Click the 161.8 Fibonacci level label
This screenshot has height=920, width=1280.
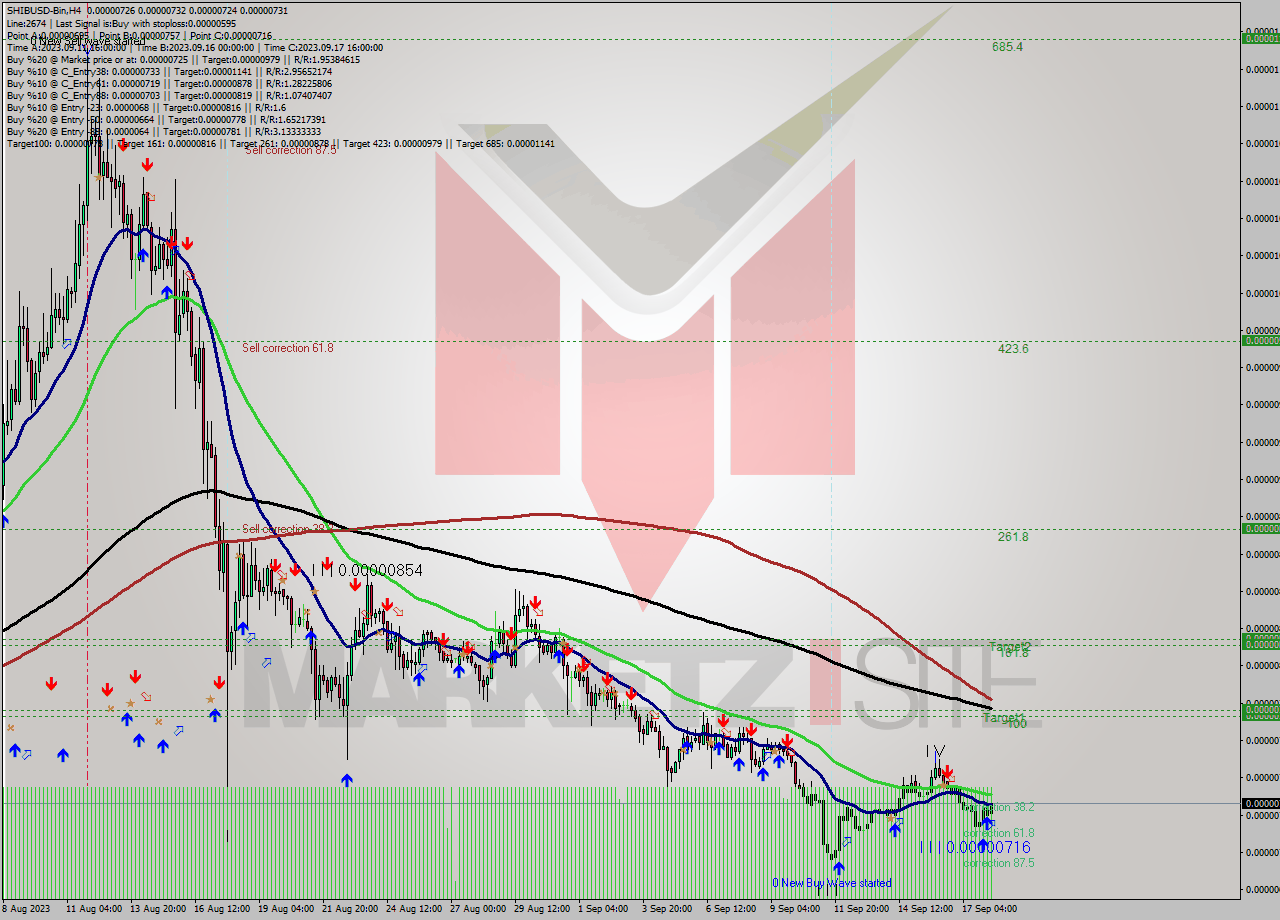1013,653
